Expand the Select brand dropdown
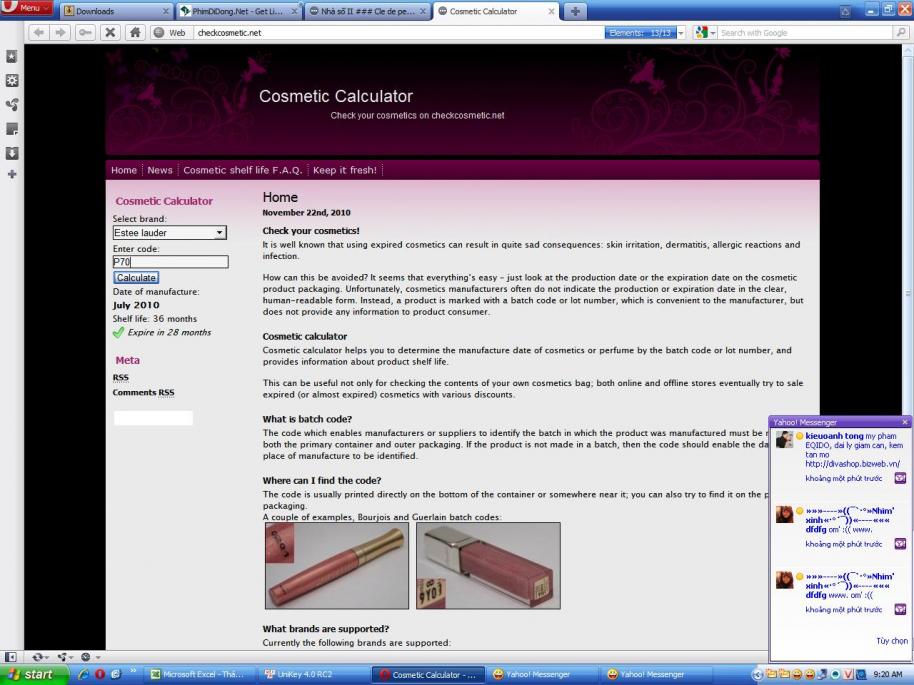 [x=220, y=233]
